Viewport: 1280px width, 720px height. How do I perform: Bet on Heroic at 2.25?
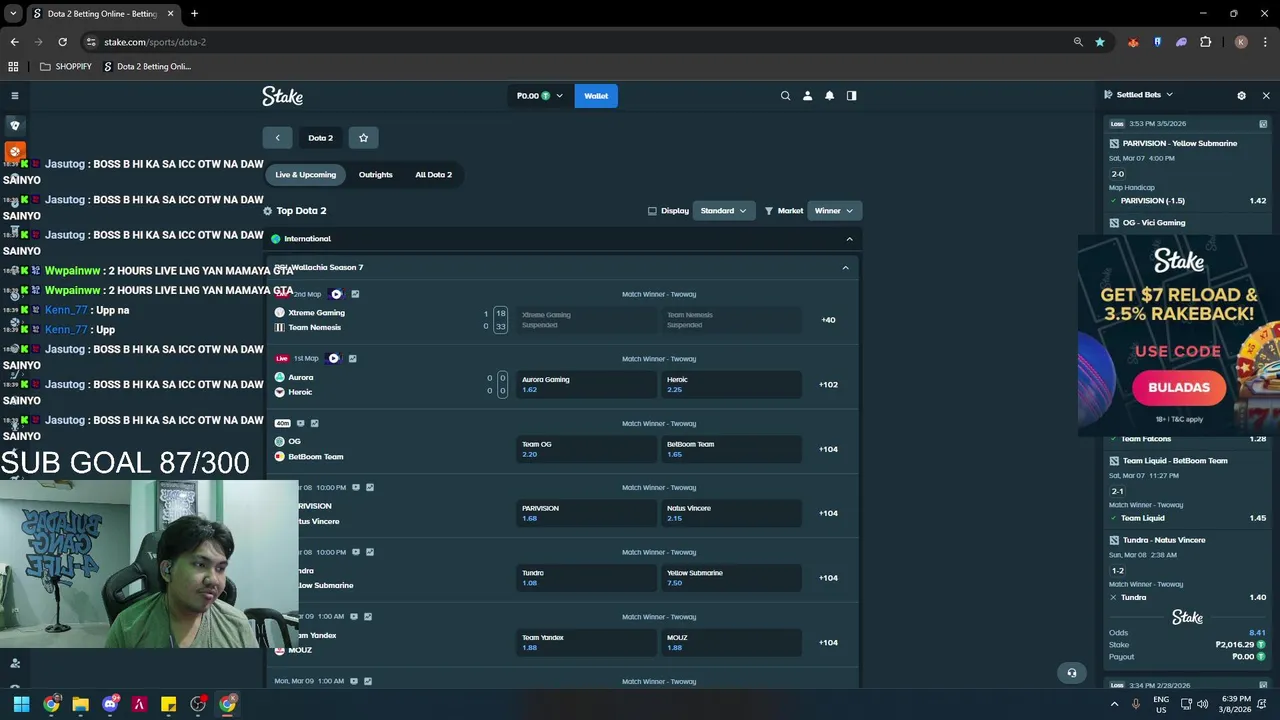click(x=732, y=384)
